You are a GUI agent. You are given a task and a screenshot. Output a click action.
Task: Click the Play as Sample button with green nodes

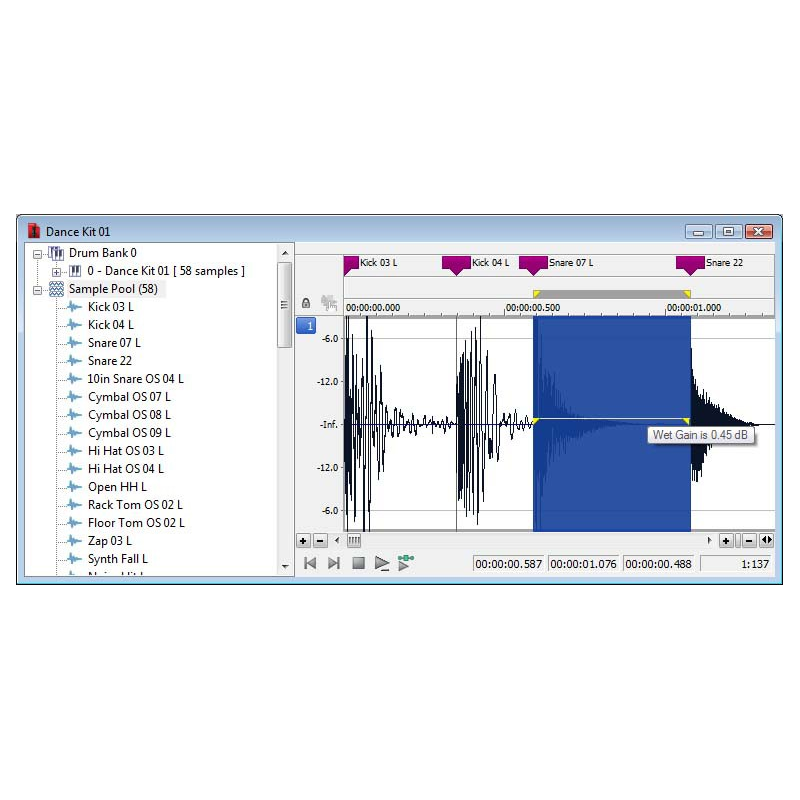(405, 563)
